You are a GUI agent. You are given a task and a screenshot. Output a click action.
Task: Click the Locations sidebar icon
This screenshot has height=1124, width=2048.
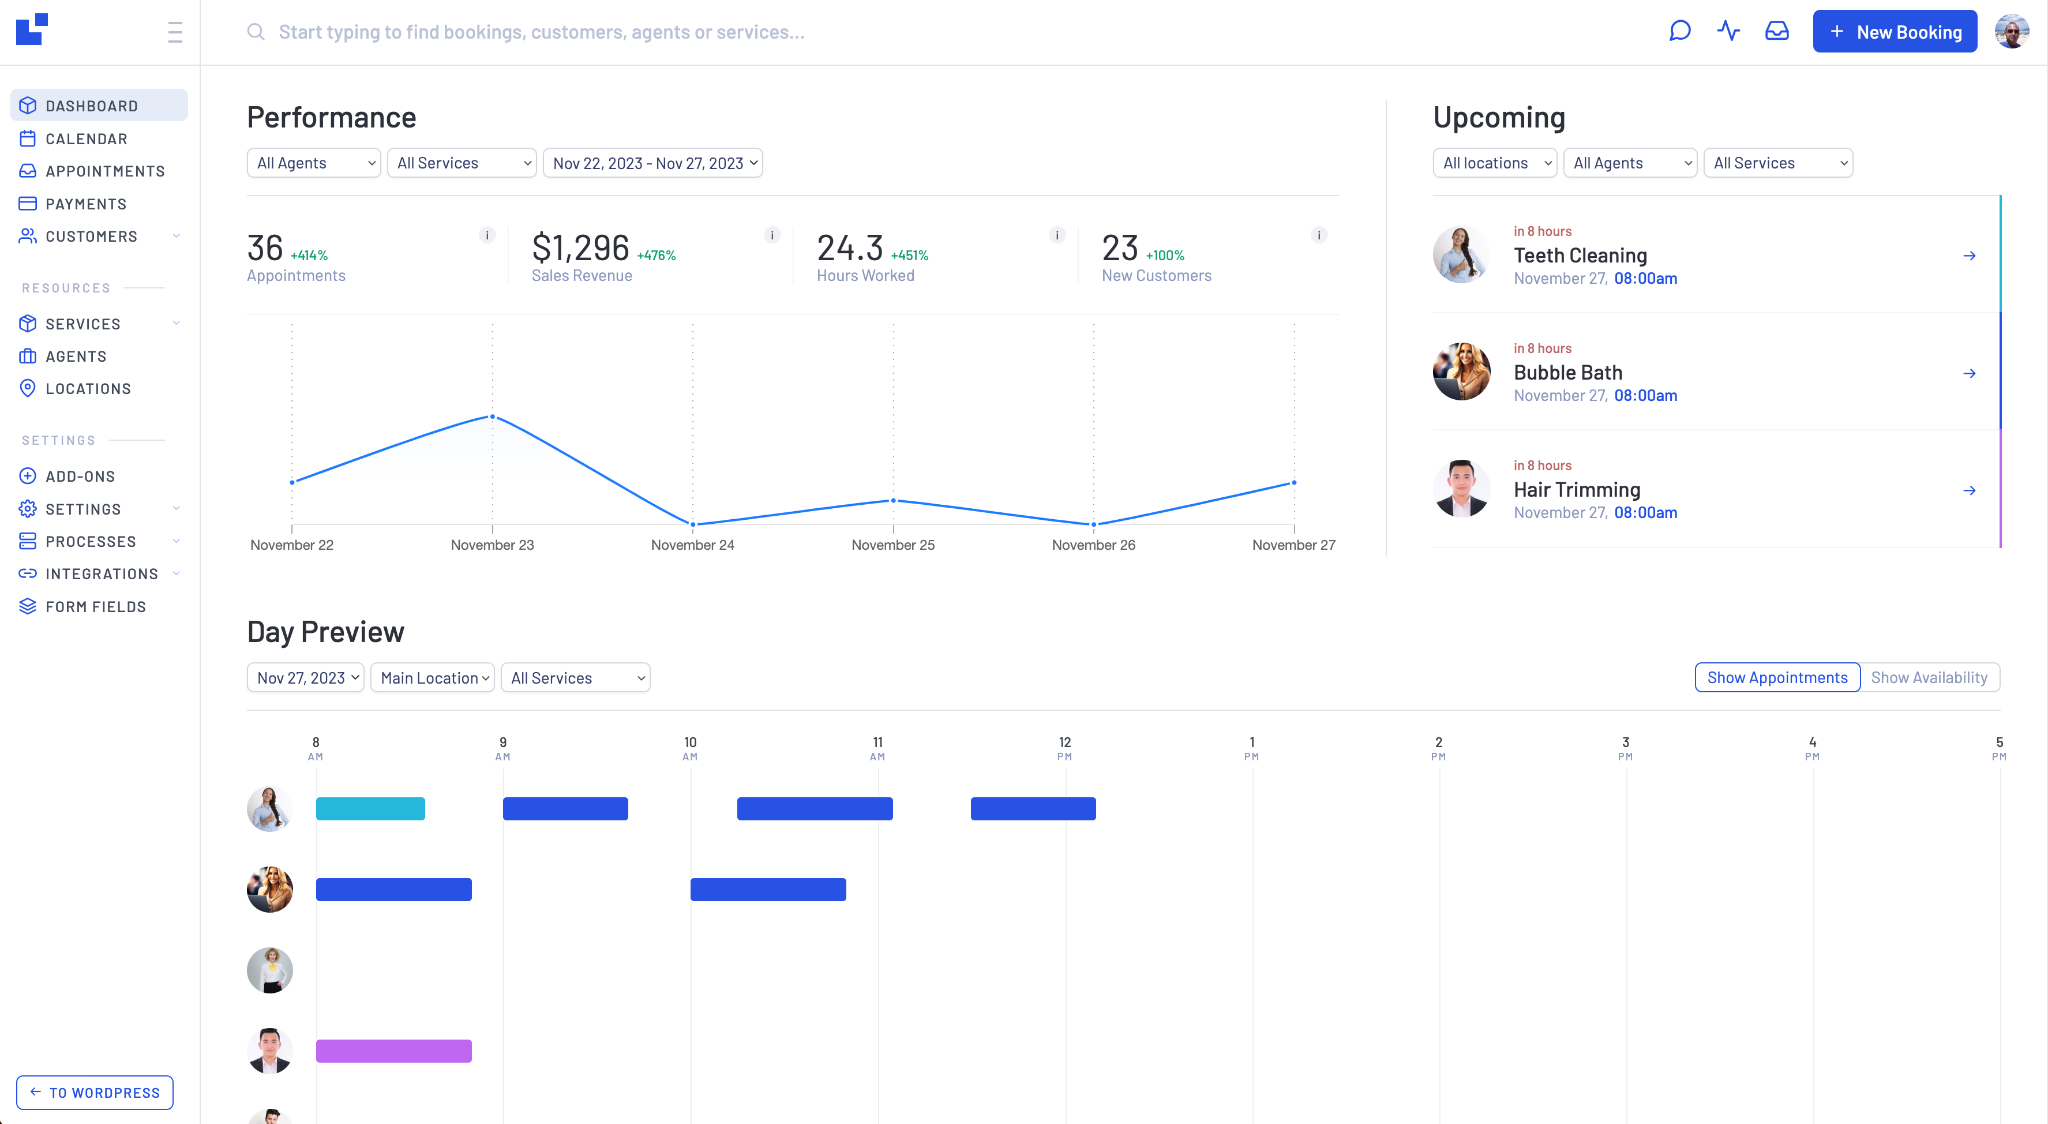point(28,388)
